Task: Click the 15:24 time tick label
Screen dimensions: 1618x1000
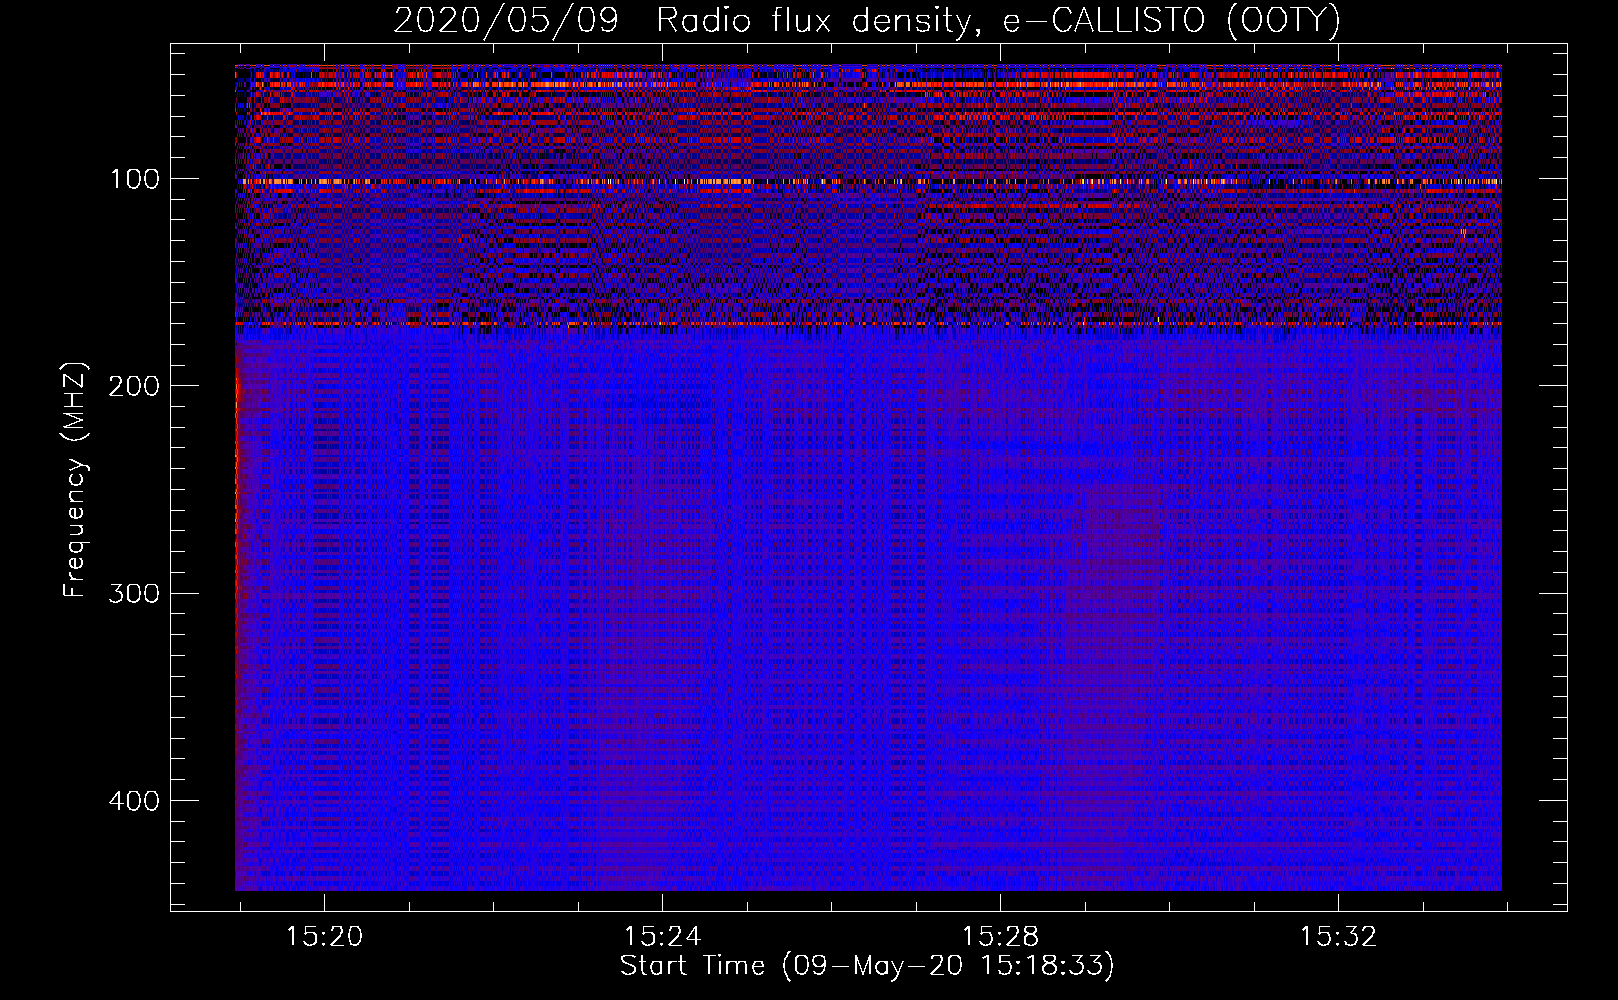Action: 662,937
